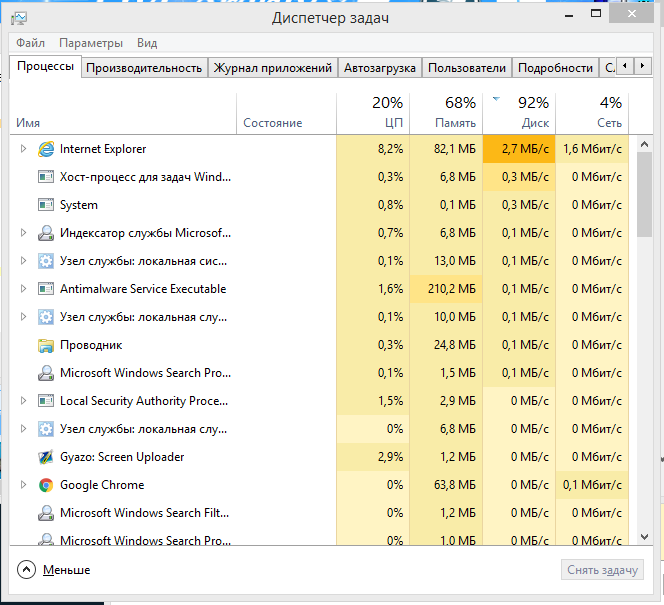Sort by the Имя column header
The width and height of the screenshot is (664, 605).
[123, 113]
